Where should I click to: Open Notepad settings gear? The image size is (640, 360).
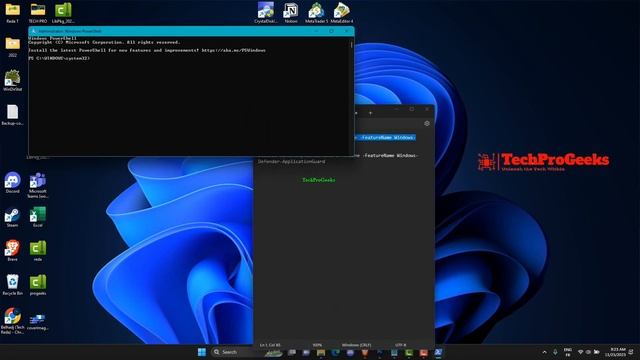pos(427,123)
